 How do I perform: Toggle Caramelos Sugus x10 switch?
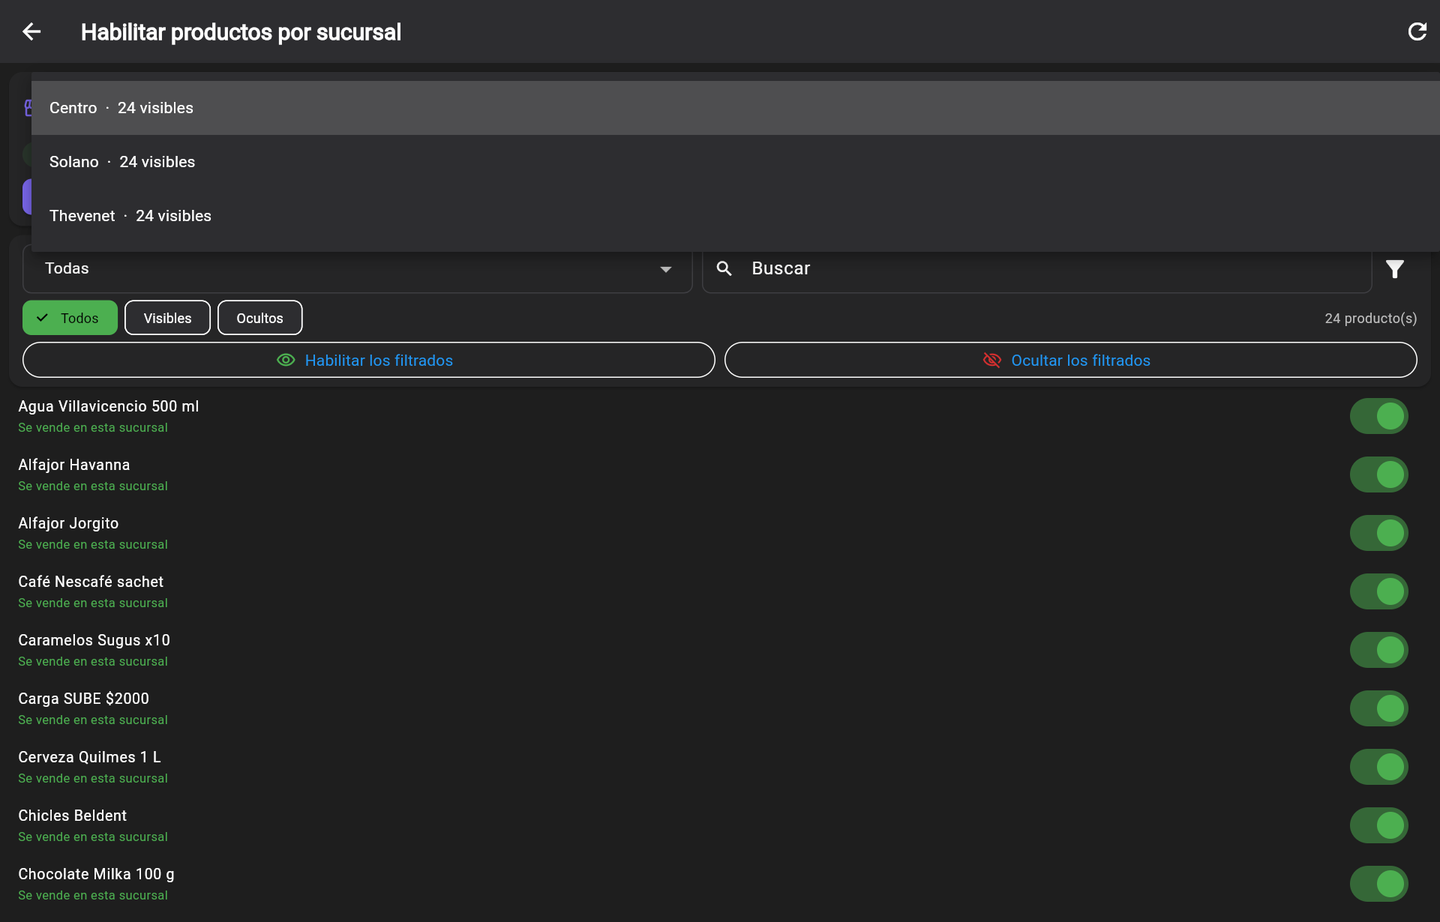(1379, 650)
